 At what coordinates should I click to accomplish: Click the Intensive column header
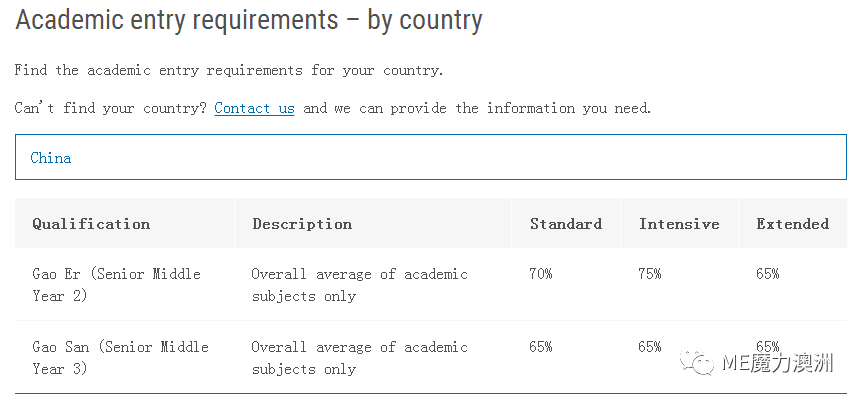[x=679, y=224]
